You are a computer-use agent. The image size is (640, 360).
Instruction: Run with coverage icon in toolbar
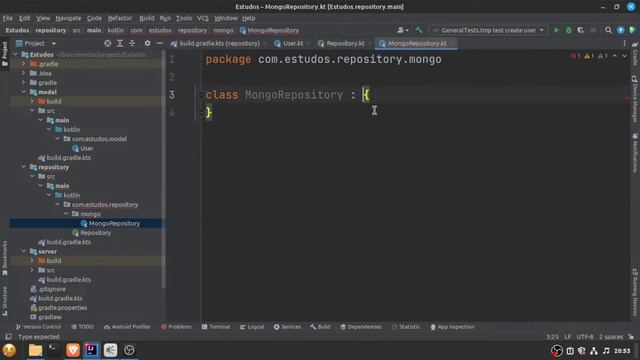pyautogui.click(x=580, y=30)
